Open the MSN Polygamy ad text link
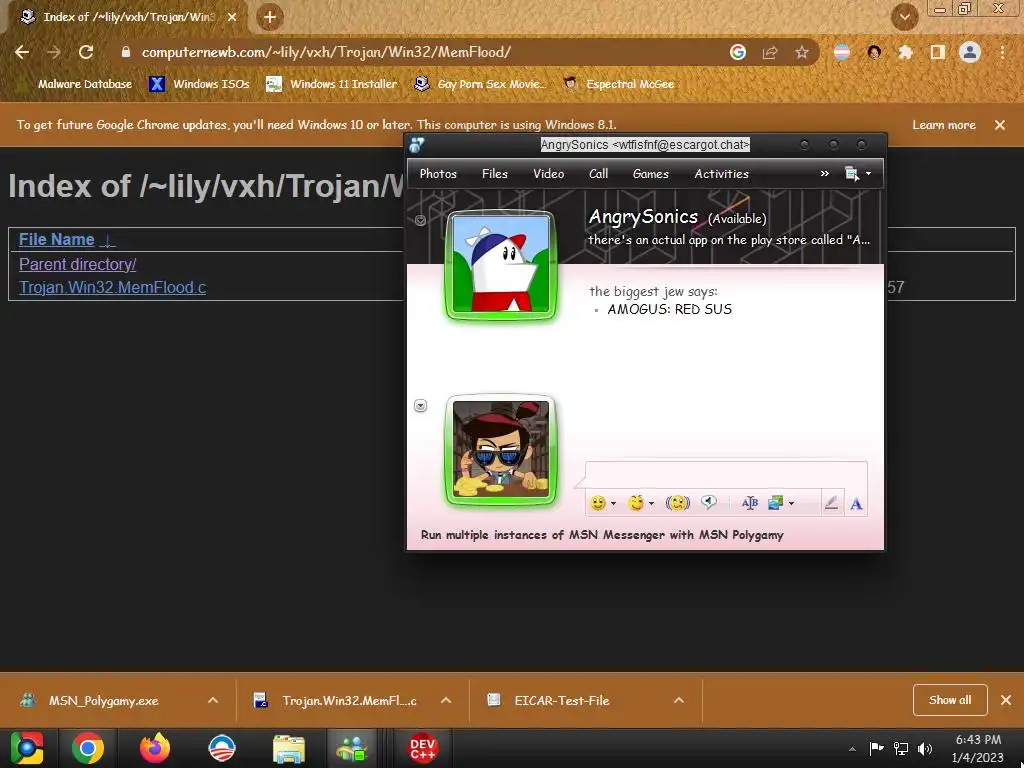This screenshot has height=768, width=1024. pyautogui.click(x=601, y=535)
